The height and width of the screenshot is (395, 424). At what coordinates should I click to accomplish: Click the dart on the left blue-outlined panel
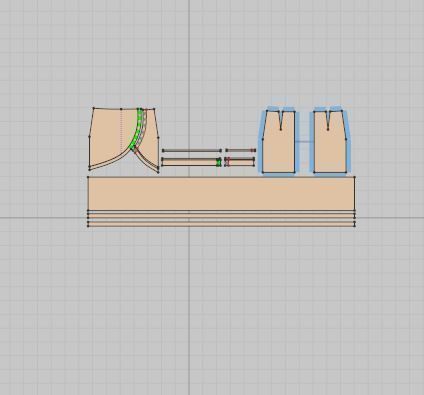[281, 120]
